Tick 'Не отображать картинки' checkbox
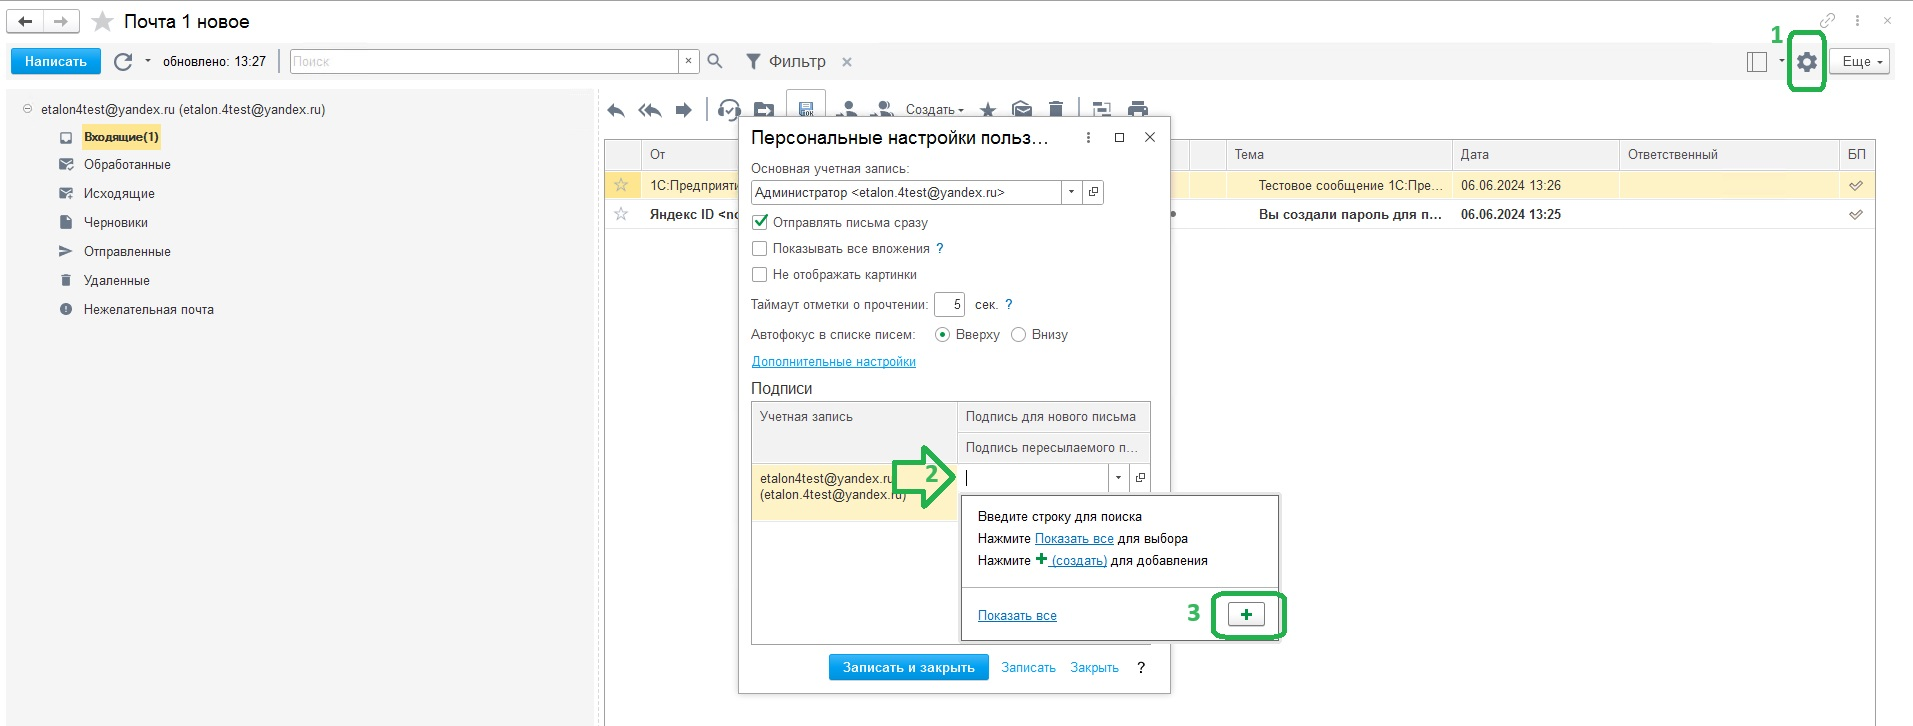The height and width of the screenshot is (726, 1913). pyautogui.click(x=760, y=274)
